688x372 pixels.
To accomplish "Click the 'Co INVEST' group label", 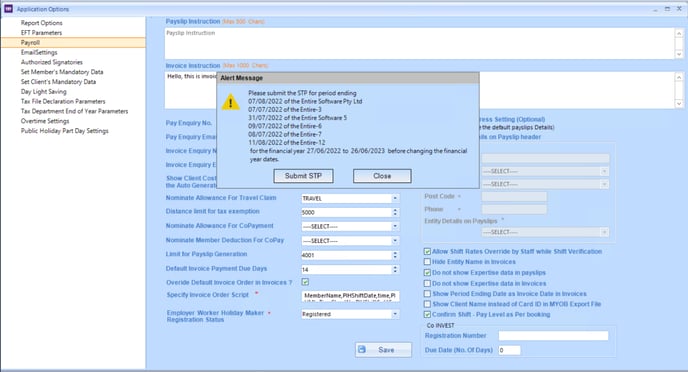I will (x=441, y=326).
